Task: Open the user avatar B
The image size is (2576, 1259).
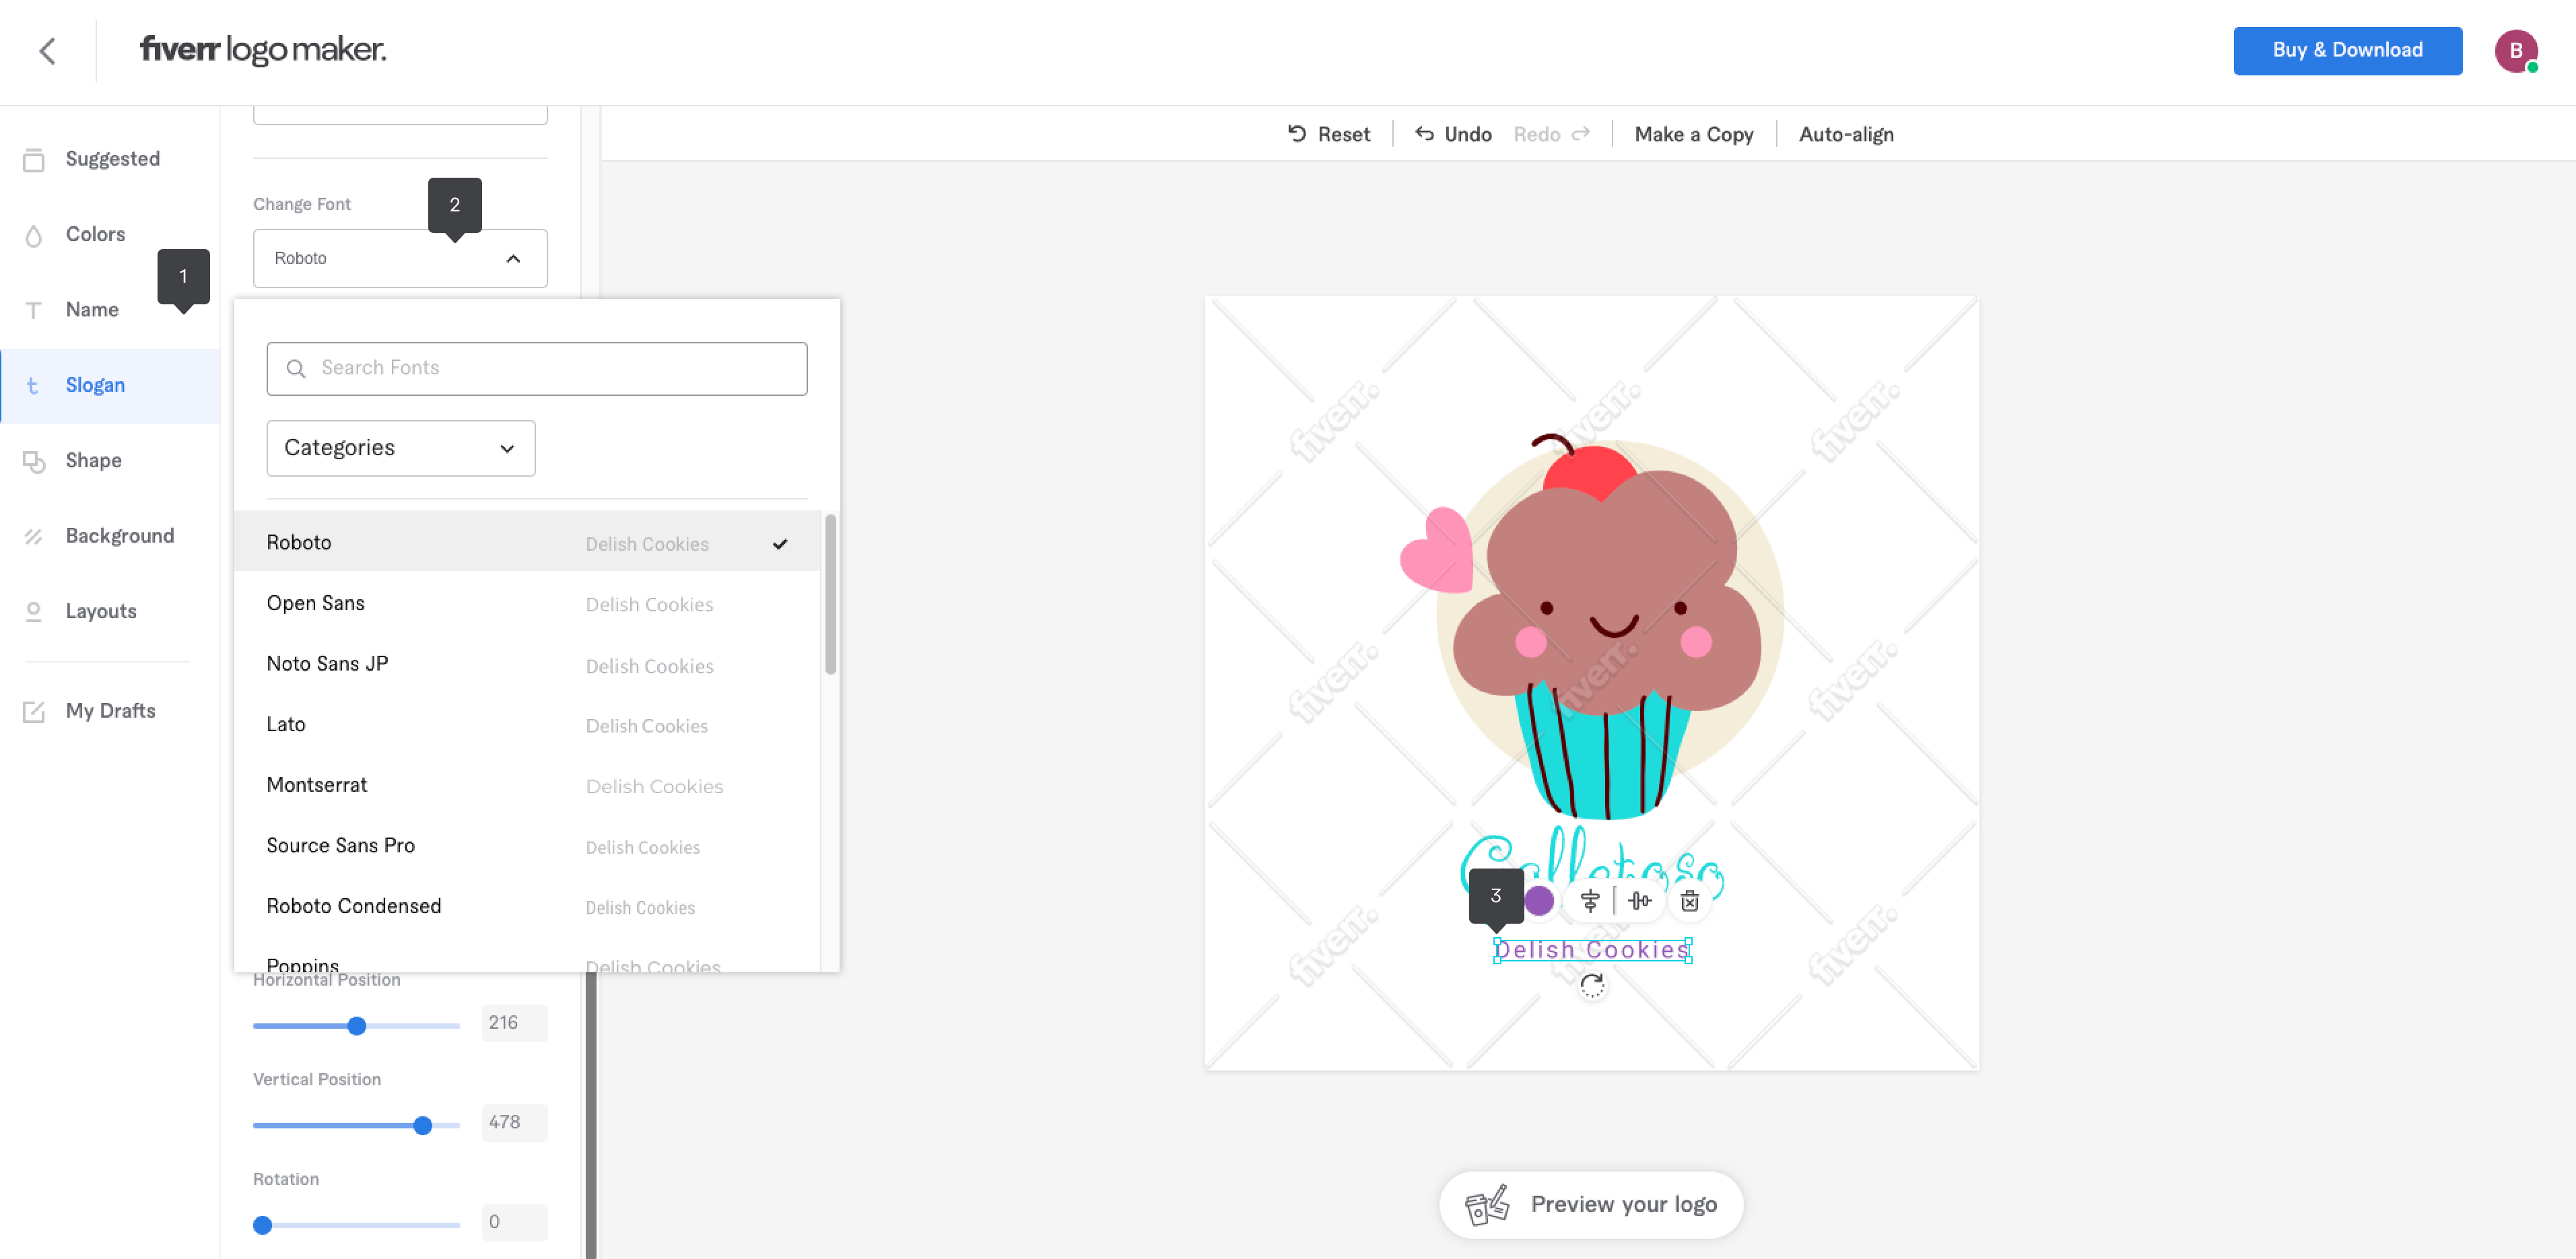Action: pyautogui.click(x=2515, y=51)
